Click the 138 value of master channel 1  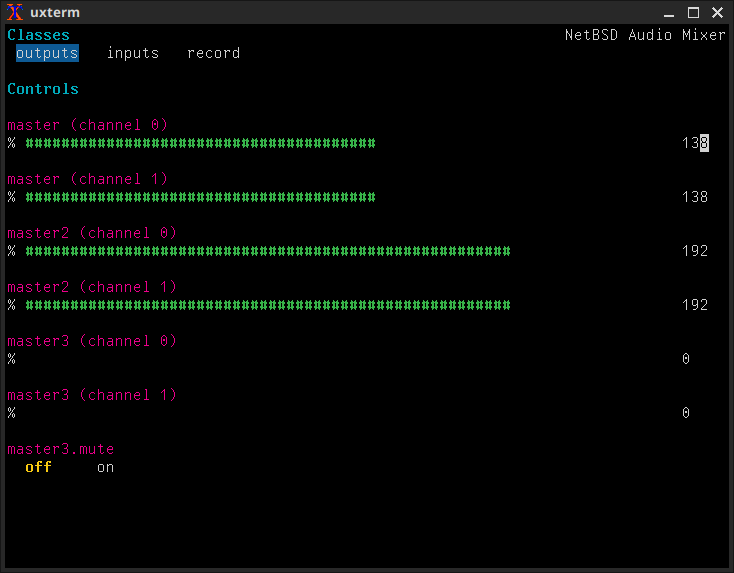[x=695, y=197]
